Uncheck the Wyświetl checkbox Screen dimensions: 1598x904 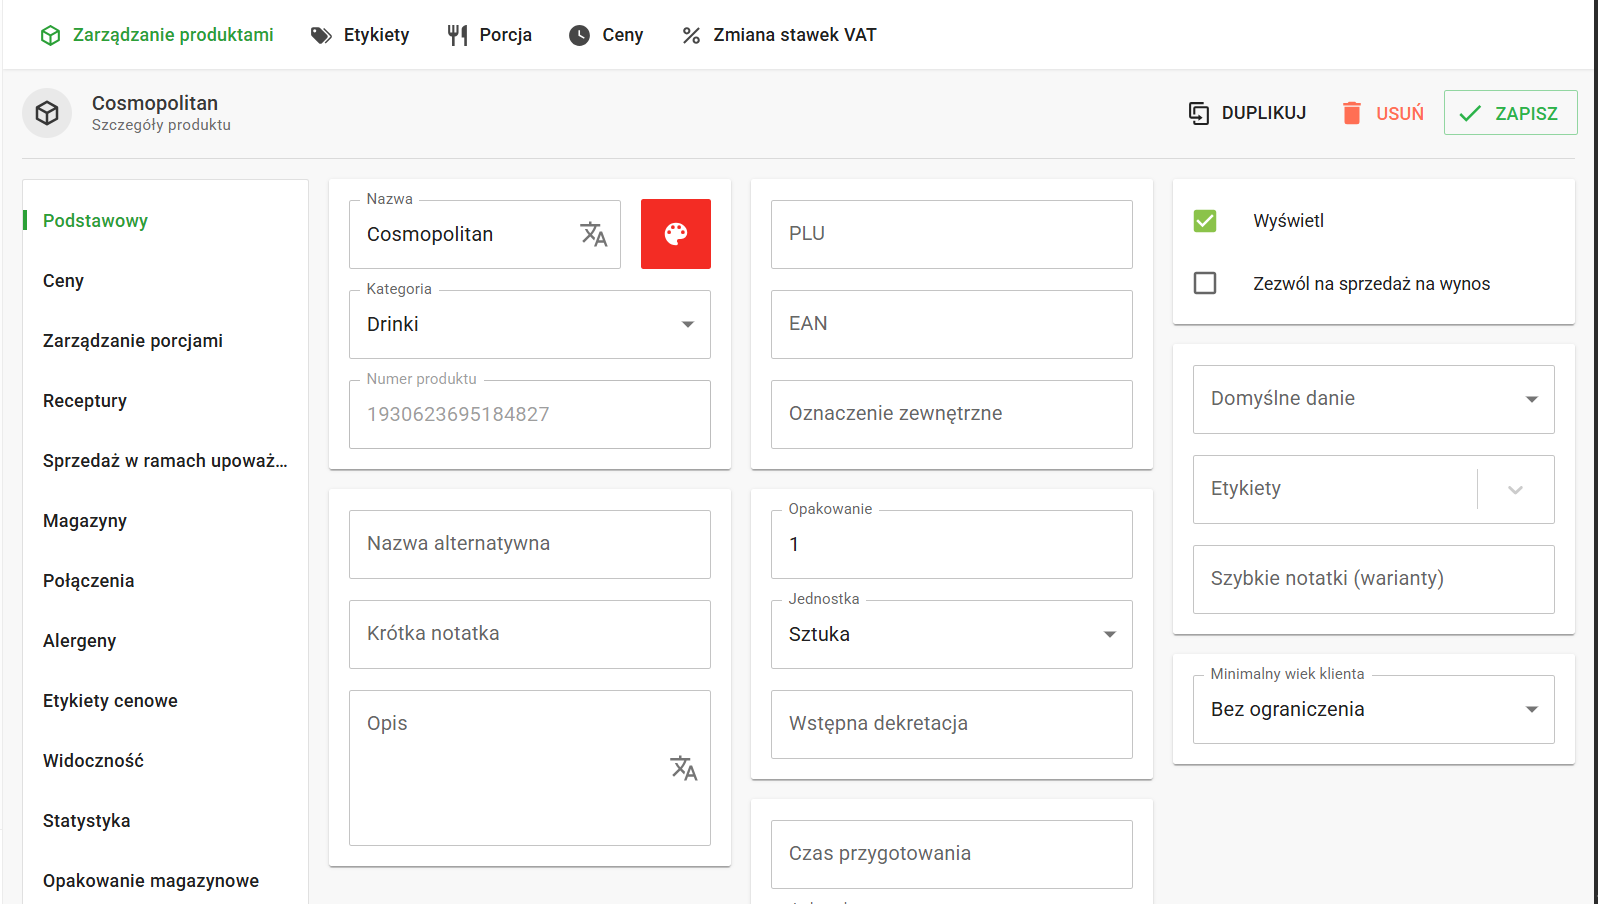[1205, 221]
